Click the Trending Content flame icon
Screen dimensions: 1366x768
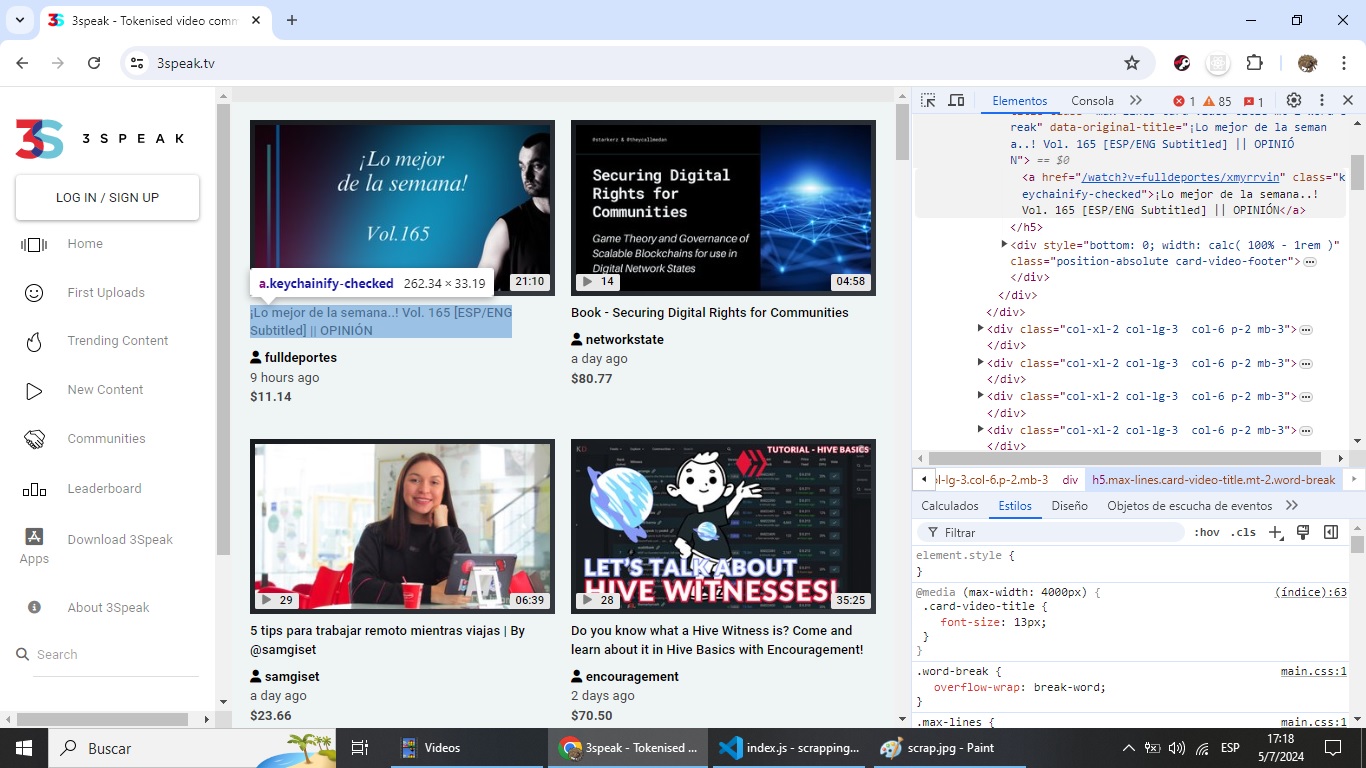pyautogui.click(x=34, y=342)
